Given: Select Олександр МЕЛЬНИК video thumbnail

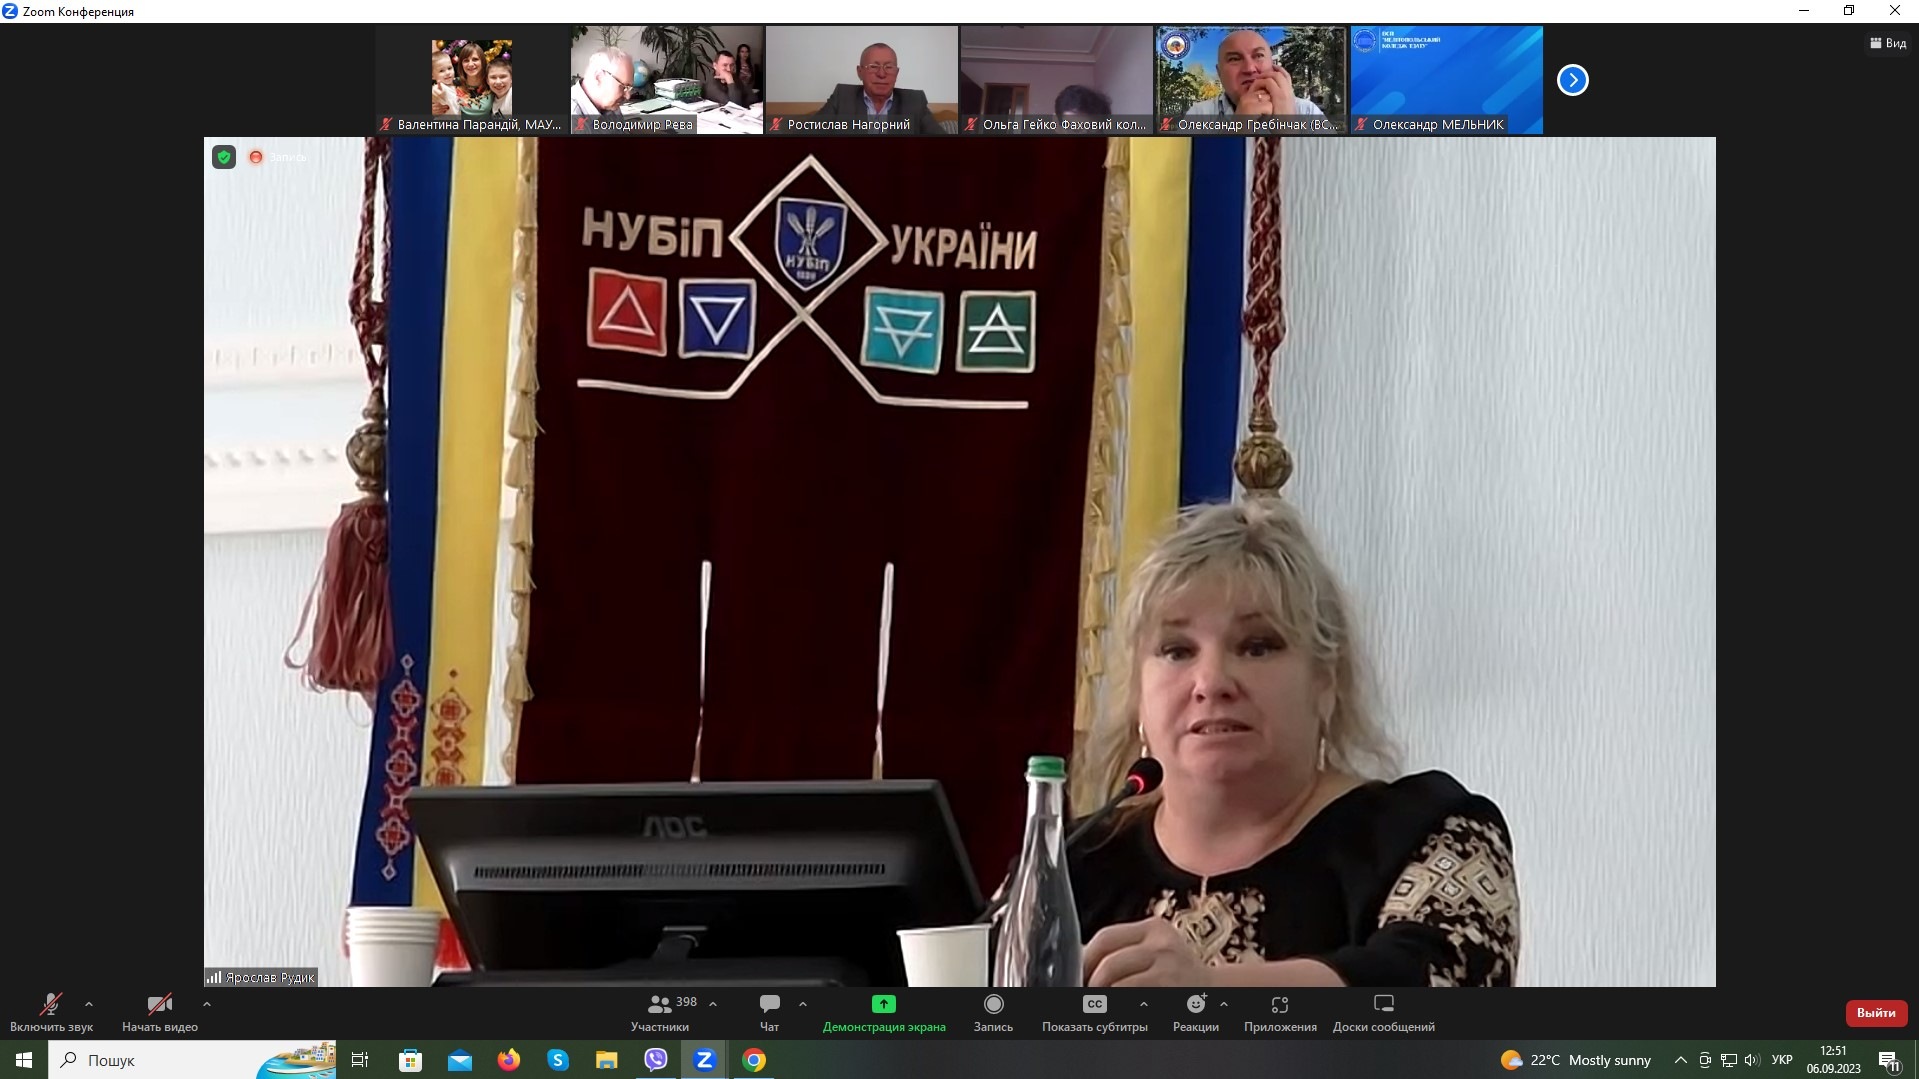Looking at the screenshot, I should coord(1446,80).
